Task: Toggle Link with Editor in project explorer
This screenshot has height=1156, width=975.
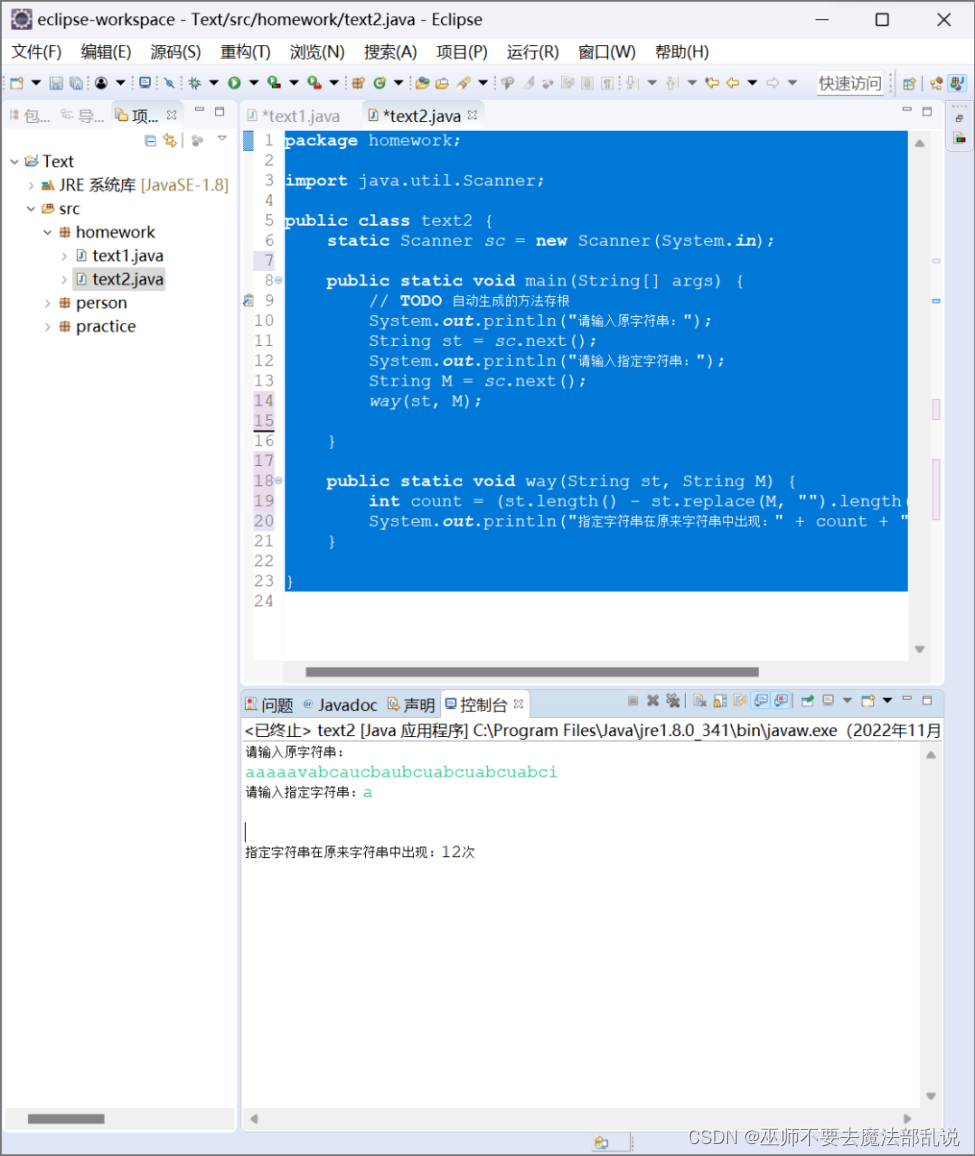Action: (x=170, y=140)
